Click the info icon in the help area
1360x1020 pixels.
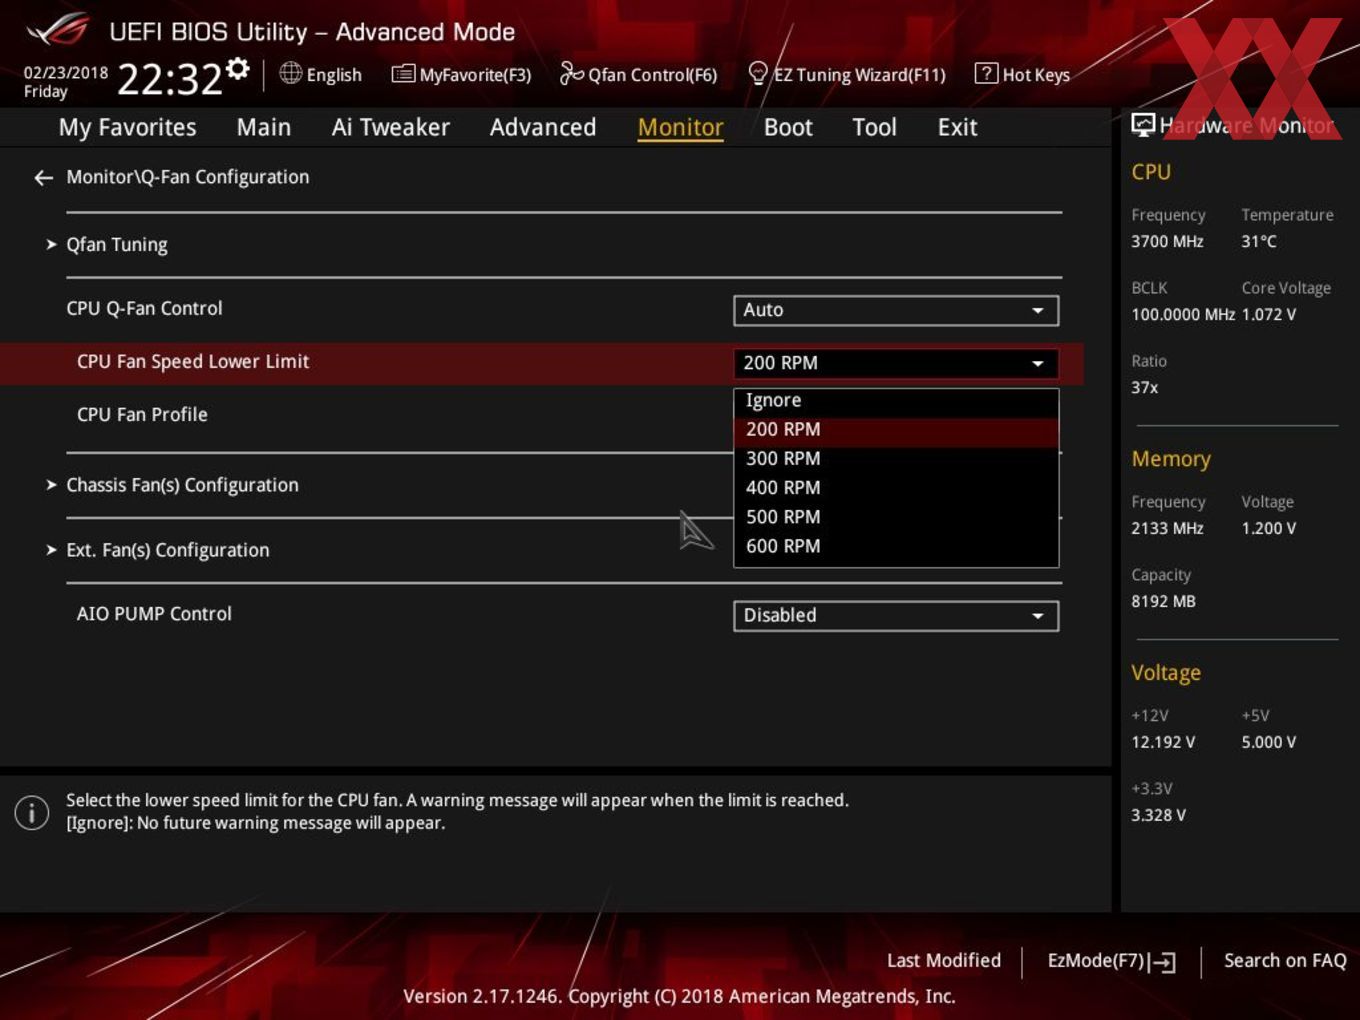32,812
